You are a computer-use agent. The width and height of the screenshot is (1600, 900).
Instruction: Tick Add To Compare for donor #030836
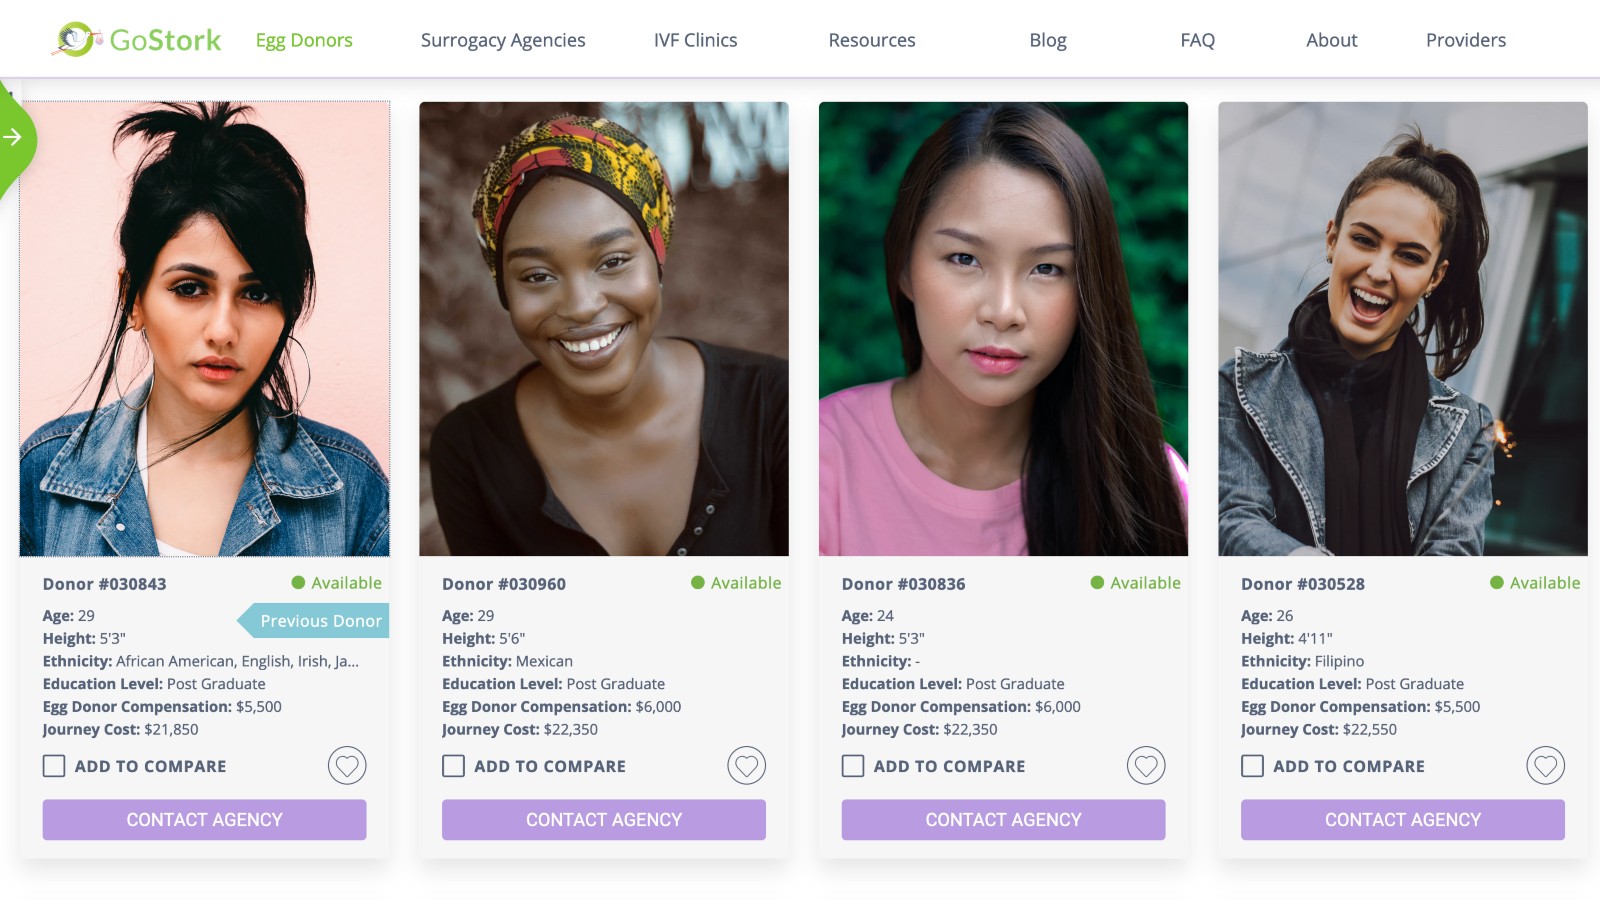(852, 765)
